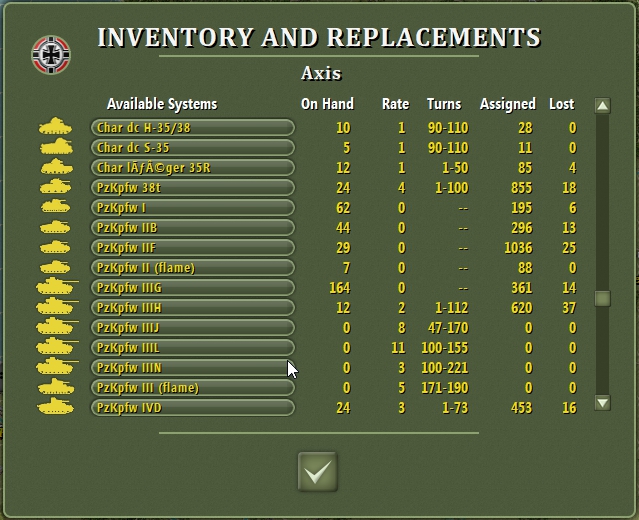
Task: Click the PzKpfw IIF tank icon
Action: point(55,247)
